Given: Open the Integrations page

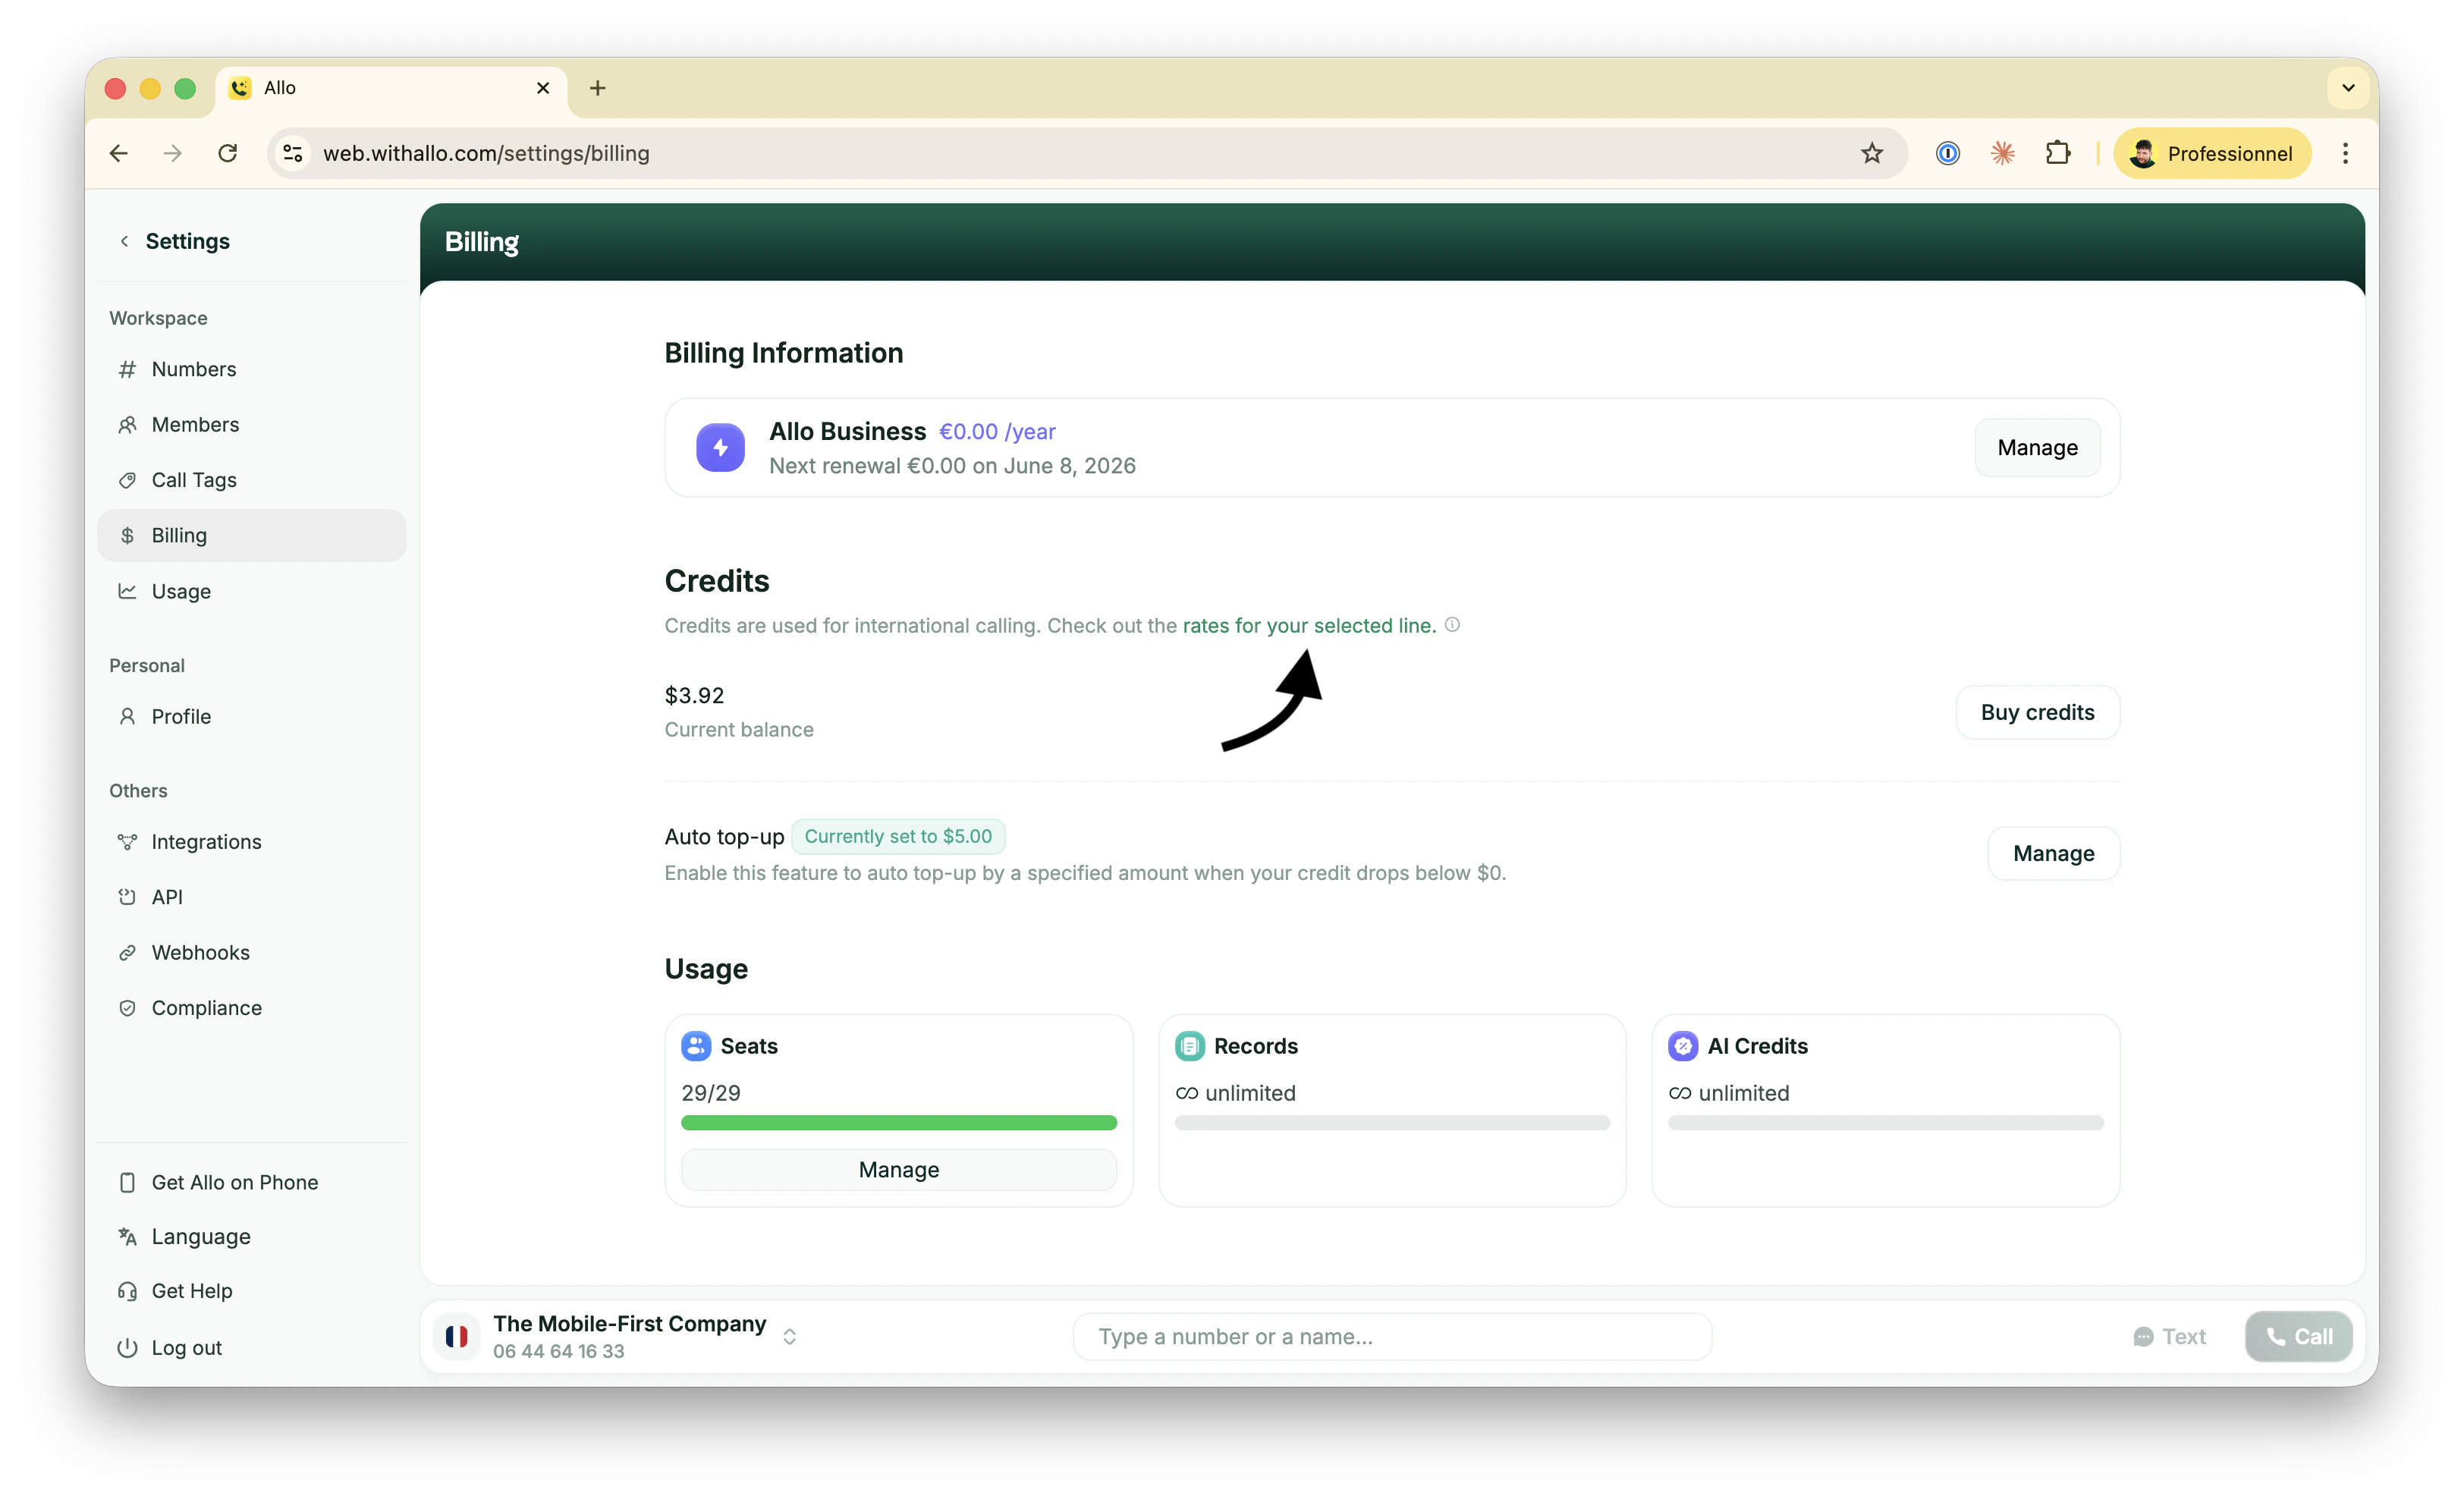Looking at the screenshot, I should click(251, 841).
